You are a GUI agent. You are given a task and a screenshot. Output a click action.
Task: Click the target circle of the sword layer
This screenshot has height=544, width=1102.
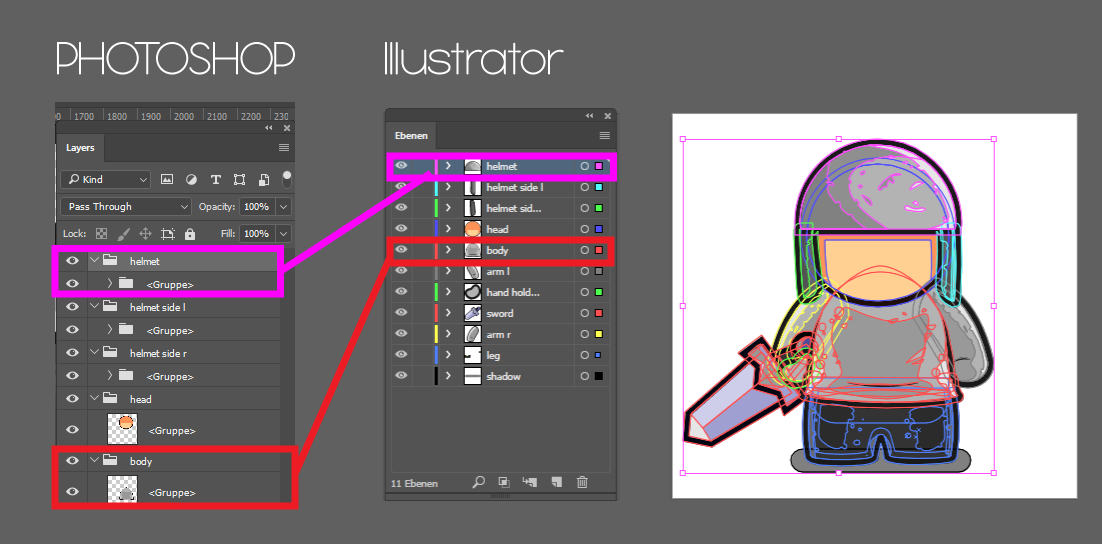tap(585, 313)
